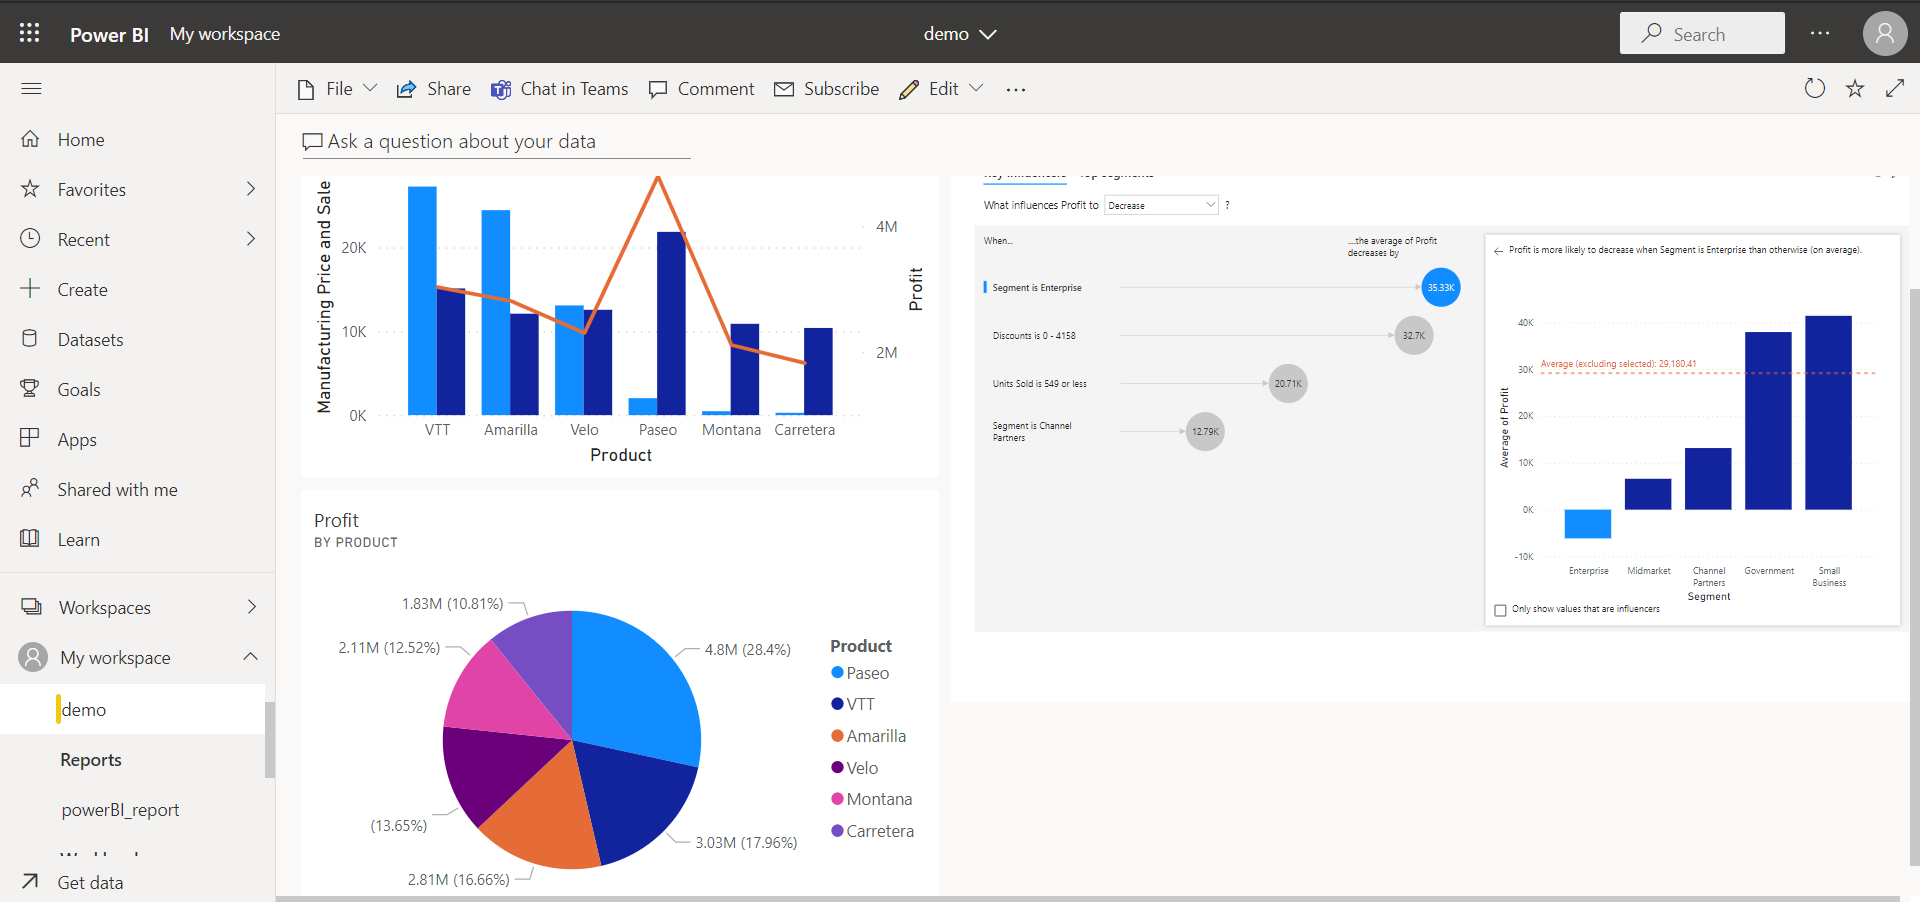
Task: Click 'Ask a question about your data' field
Action: pos(496,142)
